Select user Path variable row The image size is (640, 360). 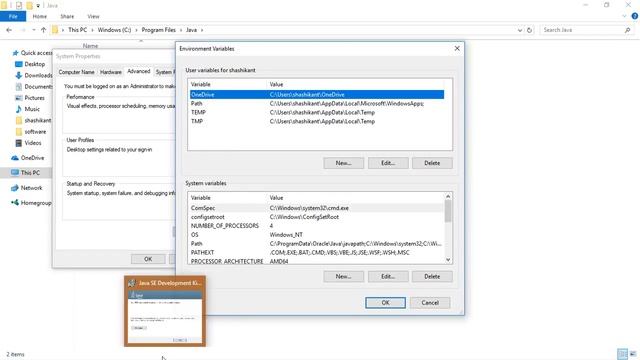317,104
